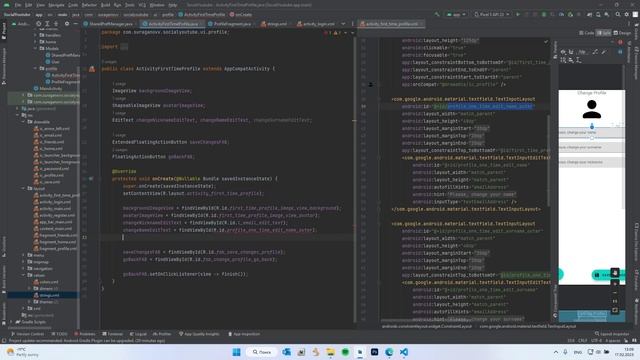Open the vertical Project tool window tab
Viewport: 640px width, 360px height.
[4, 31]
